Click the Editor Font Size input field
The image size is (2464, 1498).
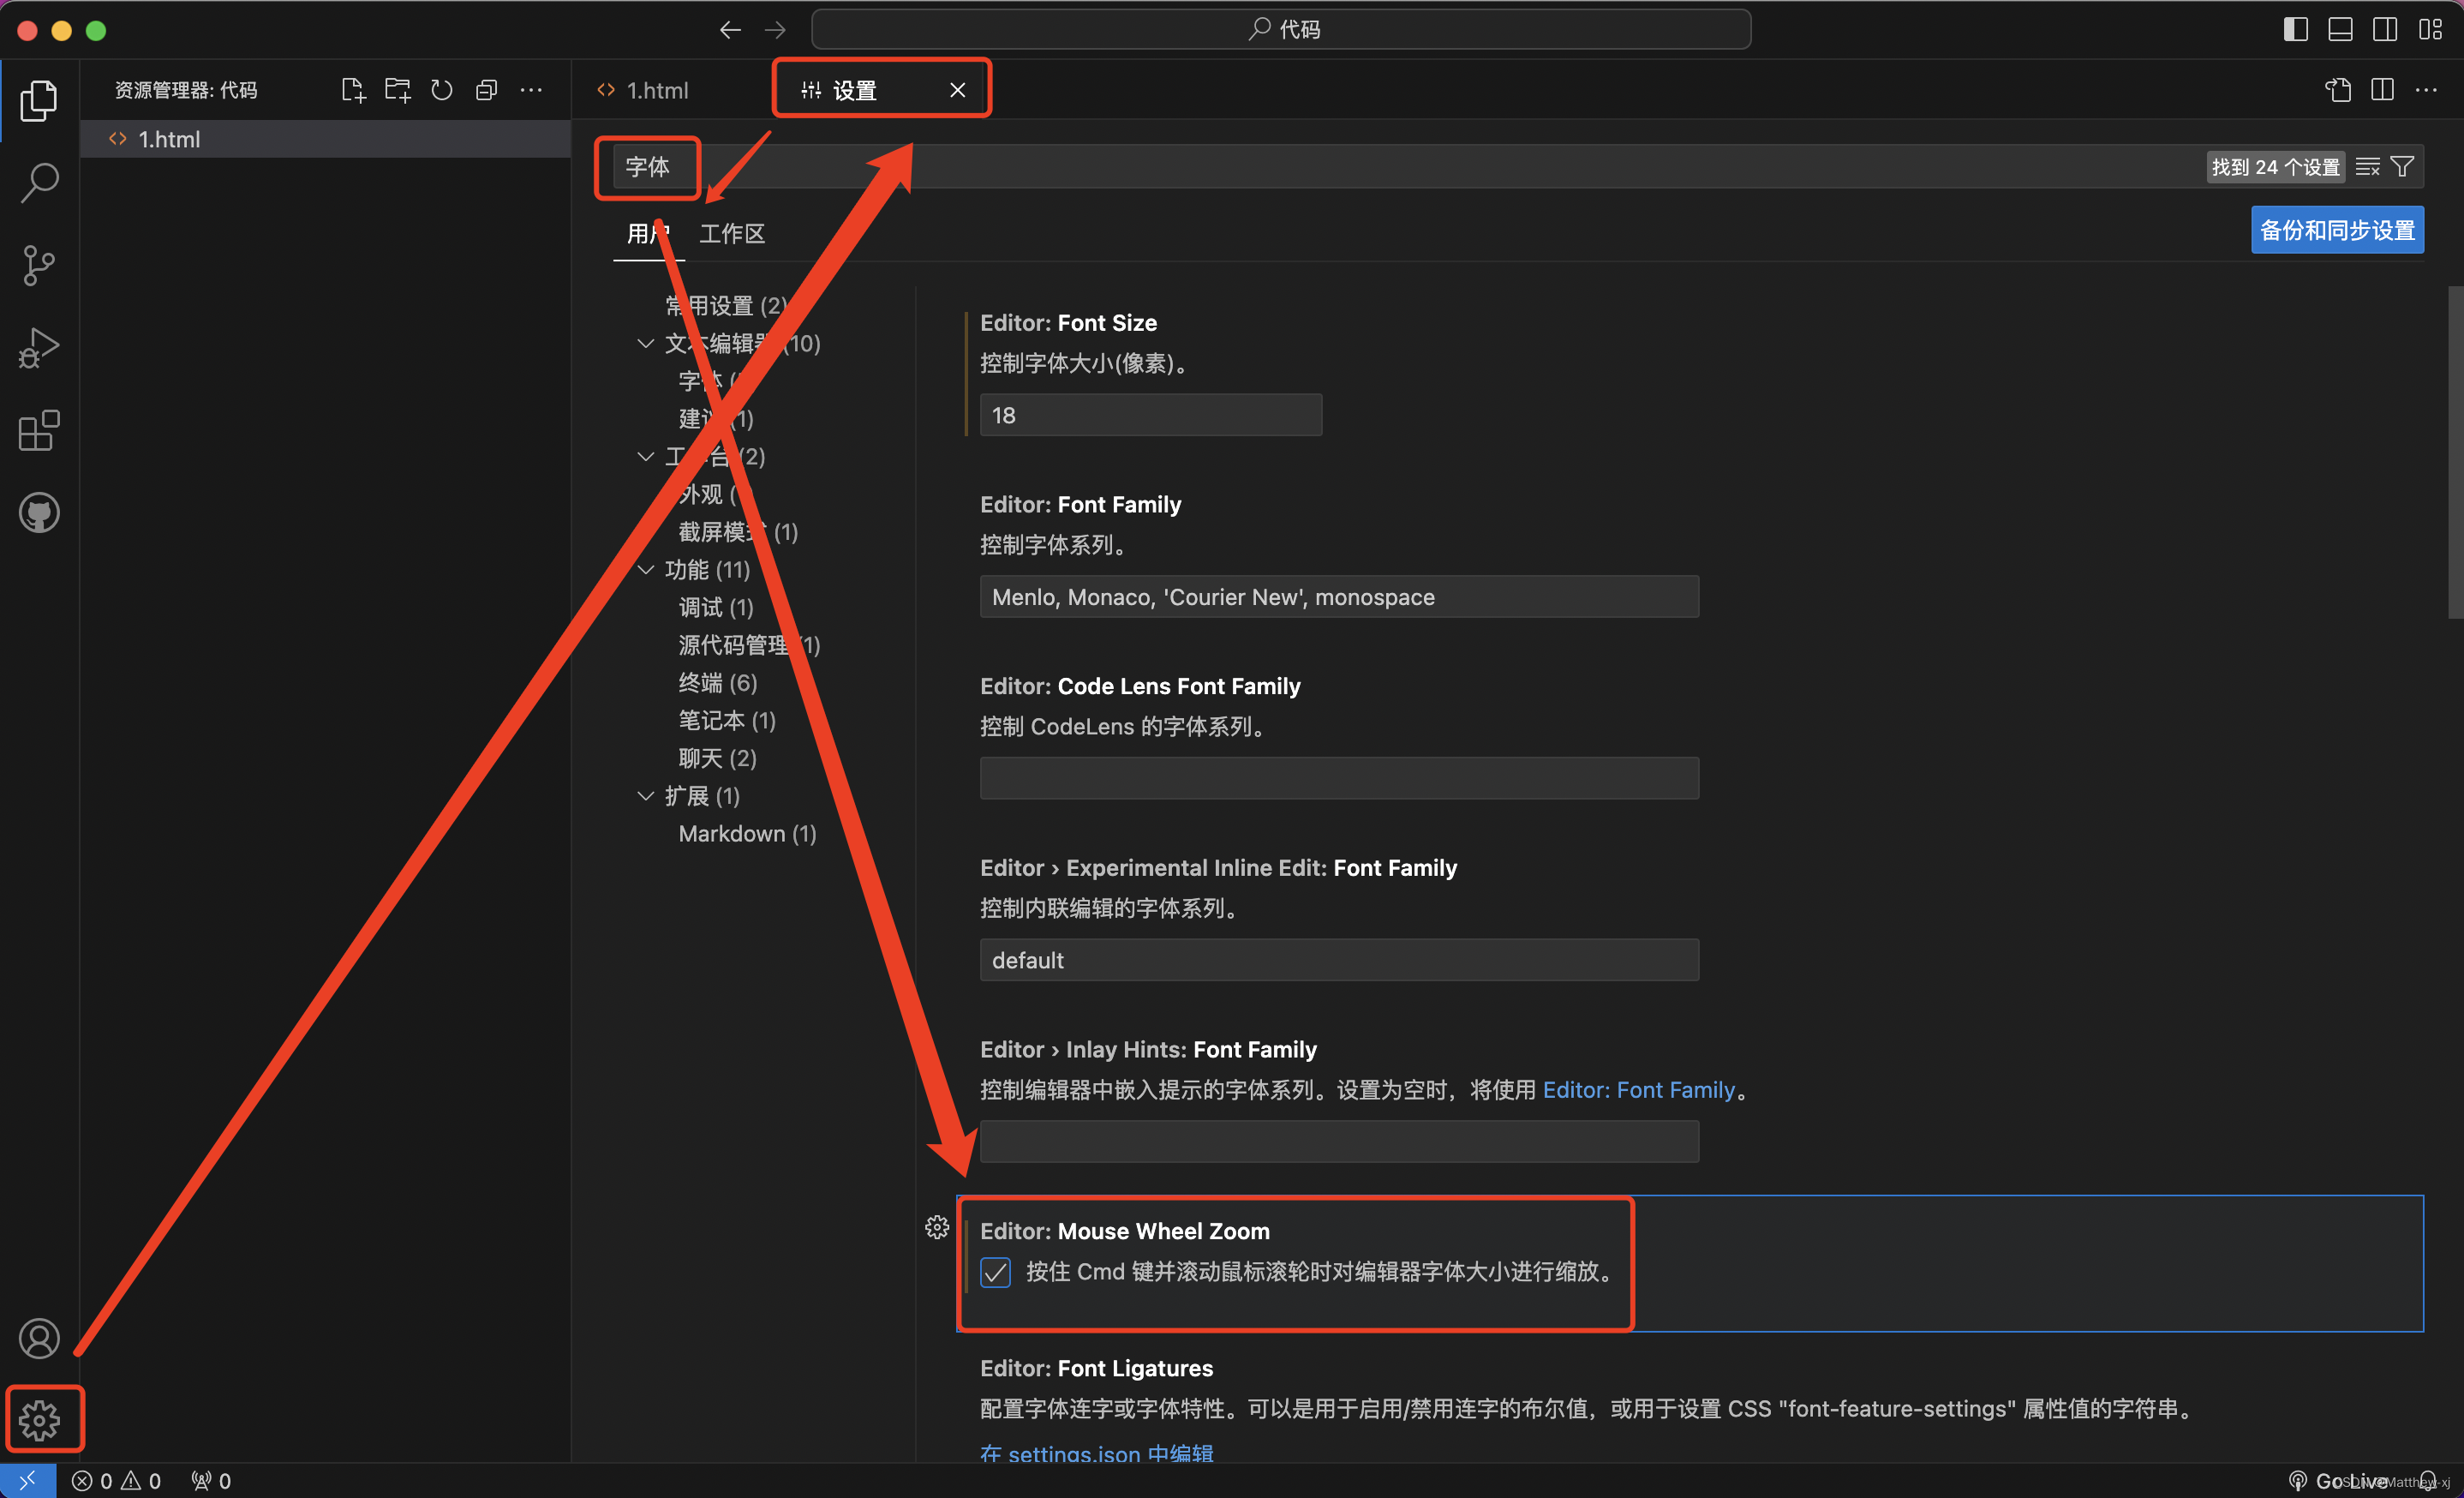pos(1150,415)
